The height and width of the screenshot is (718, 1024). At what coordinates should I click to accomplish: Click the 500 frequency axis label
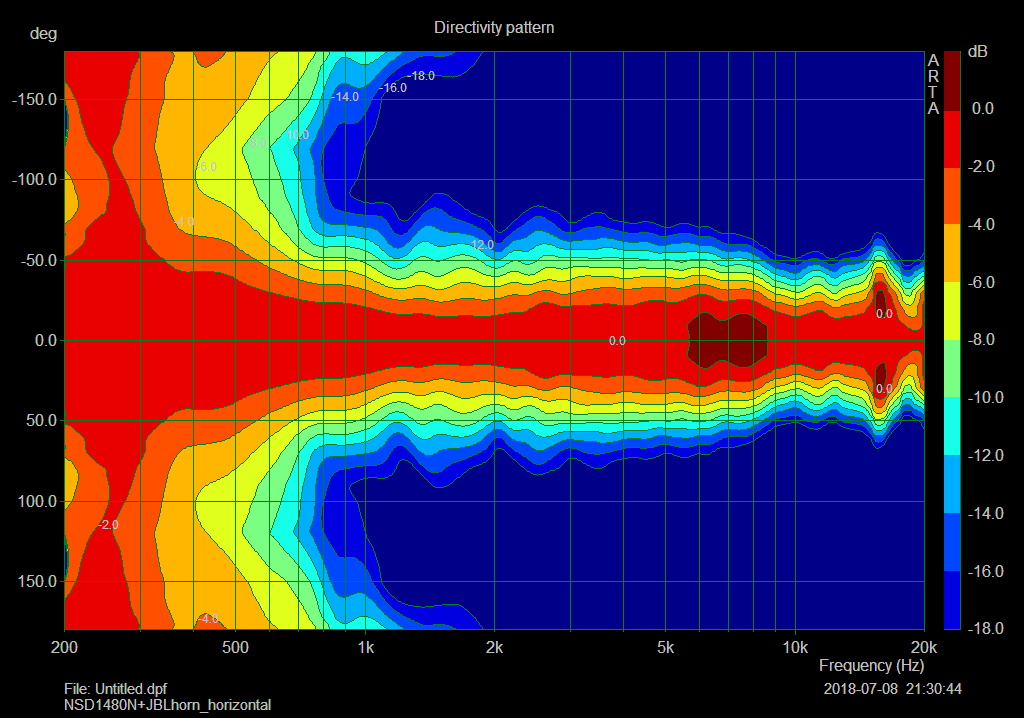(x=235, y=647)
